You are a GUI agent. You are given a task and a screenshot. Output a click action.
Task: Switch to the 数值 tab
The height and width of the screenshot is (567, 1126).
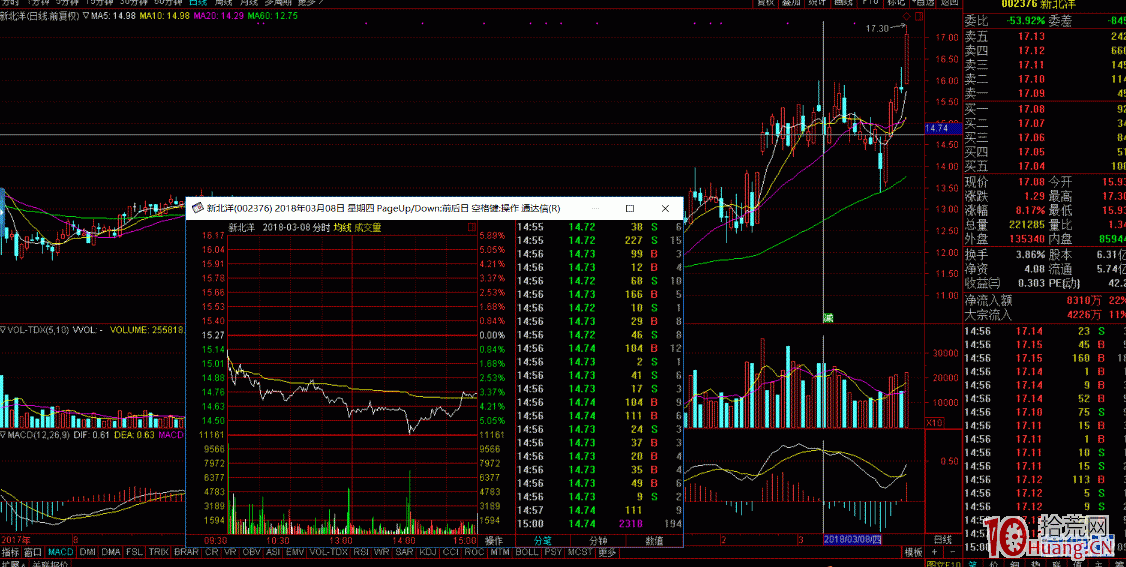coord(653,540)
